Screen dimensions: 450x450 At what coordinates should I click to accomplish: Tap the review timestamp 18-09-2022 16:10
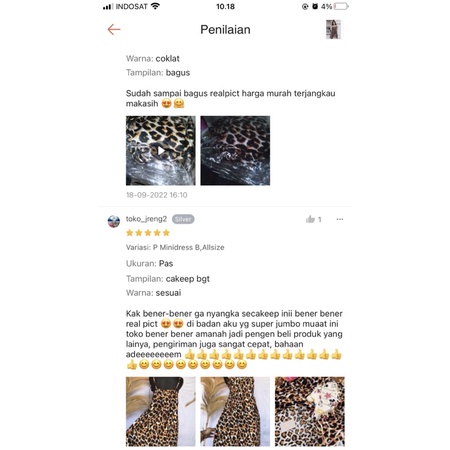coord(157,195)
